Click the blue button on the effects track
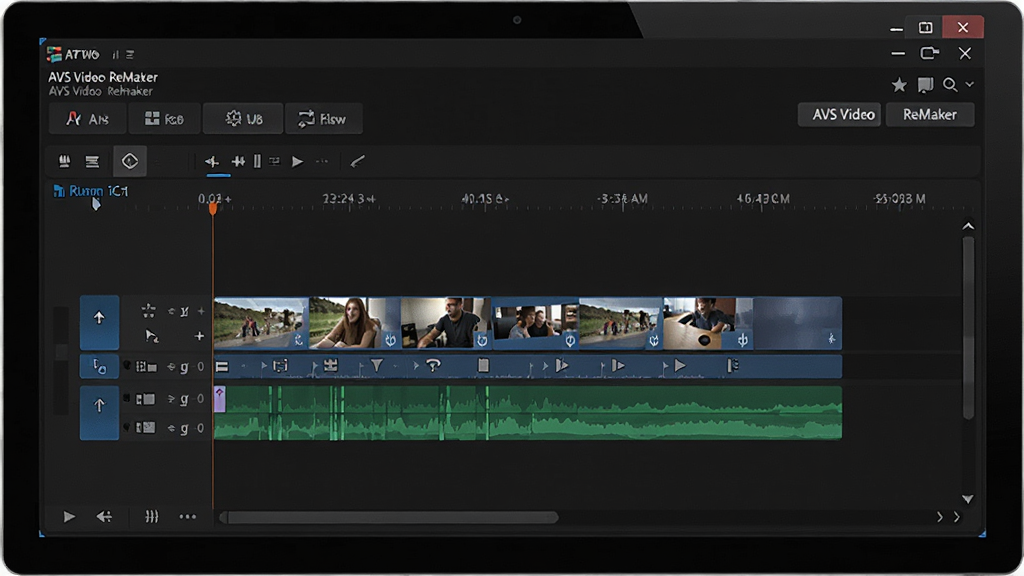 tap(99, 366)
